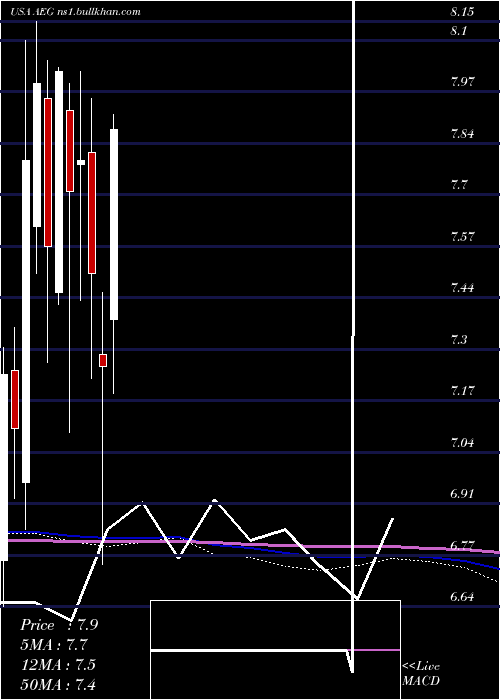
Task: Click the 7.04 price axis label
Action: [462, 442]
